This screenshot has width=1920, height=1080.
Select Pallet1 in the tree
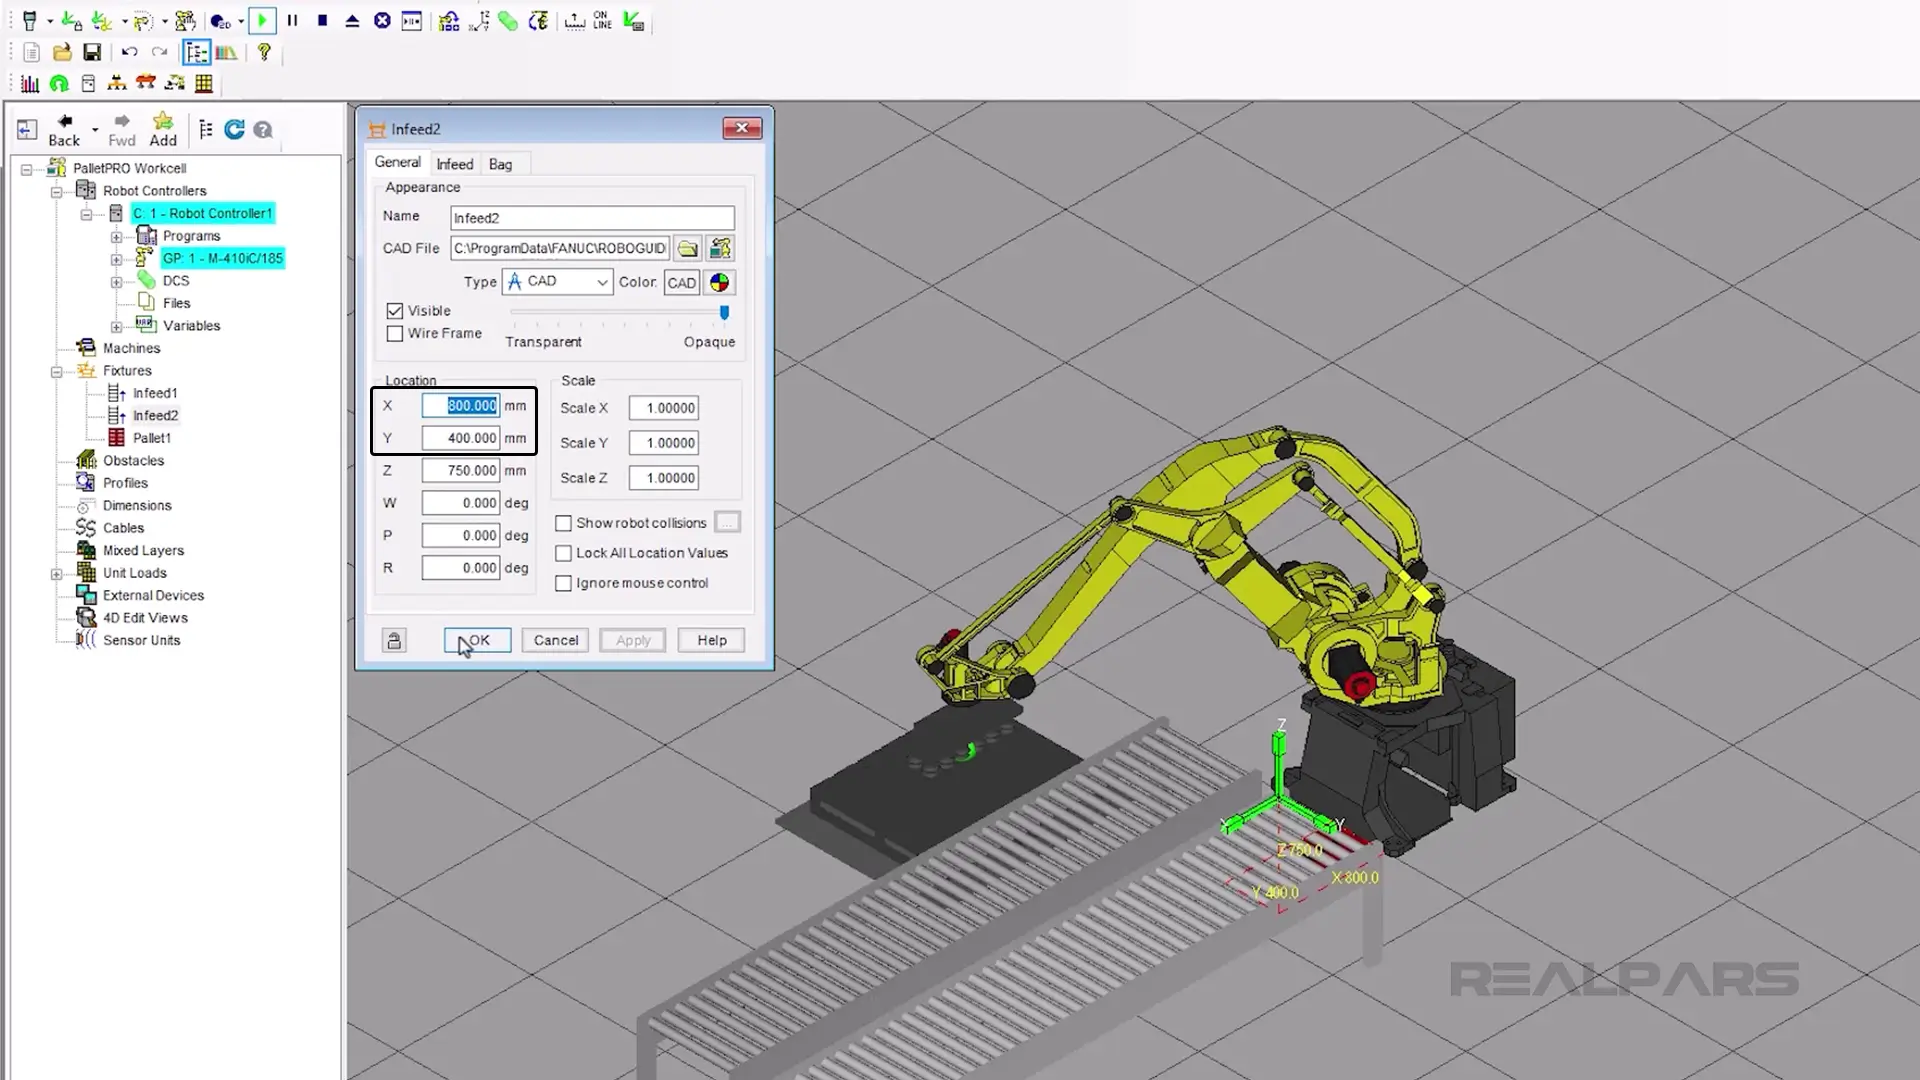152,438
